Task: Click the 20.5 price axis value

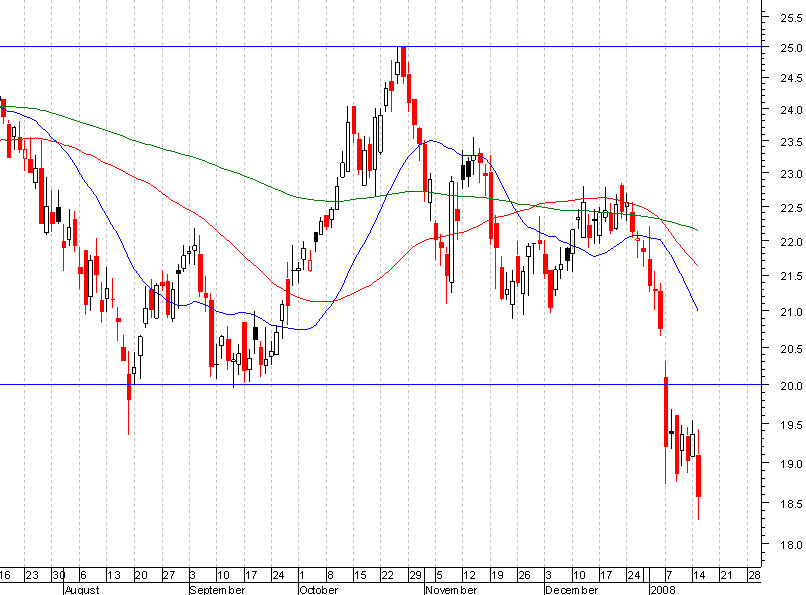Action: click(791, 349)
